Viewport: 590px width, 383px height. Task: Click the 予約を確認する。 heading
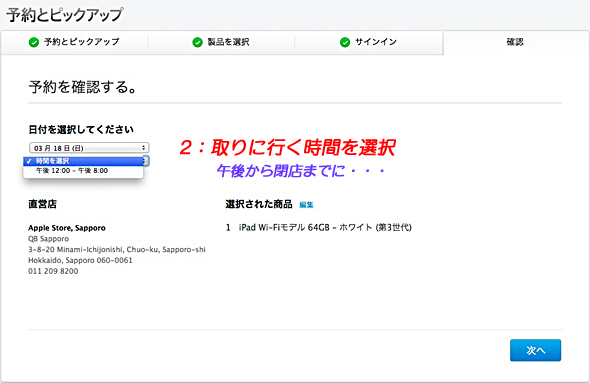tap(82, 87)
